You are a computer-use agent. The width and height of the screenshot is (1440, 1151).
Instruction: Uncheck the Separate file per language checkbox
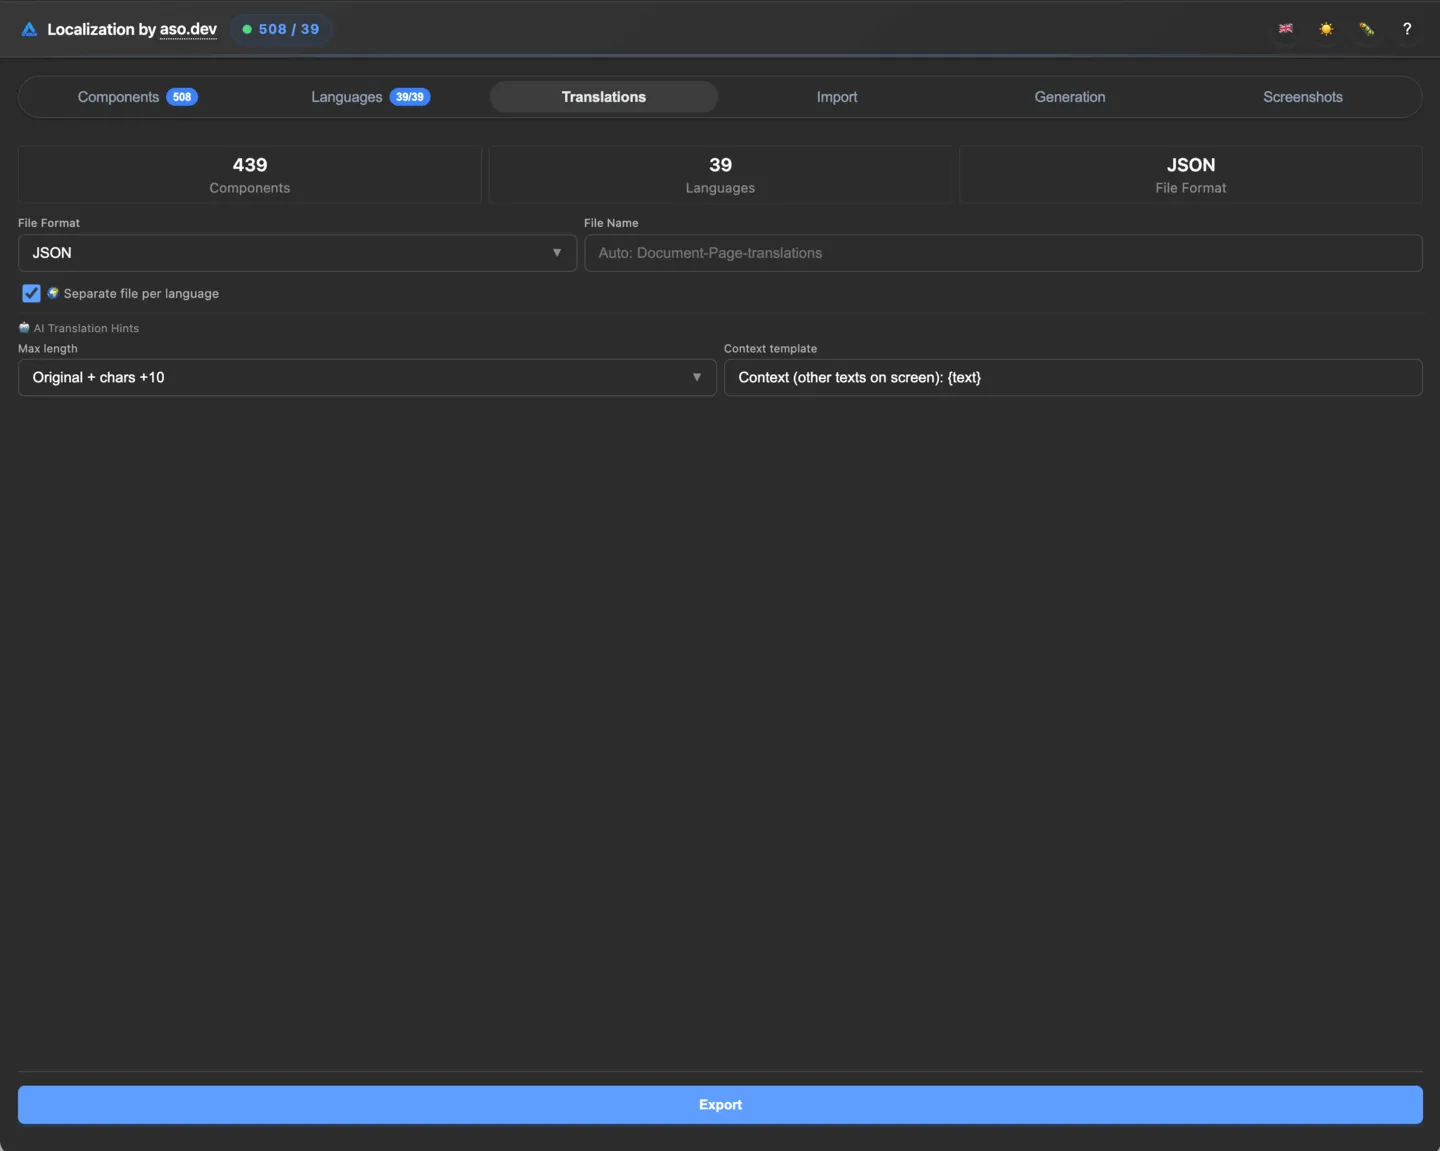click(30, 293)
